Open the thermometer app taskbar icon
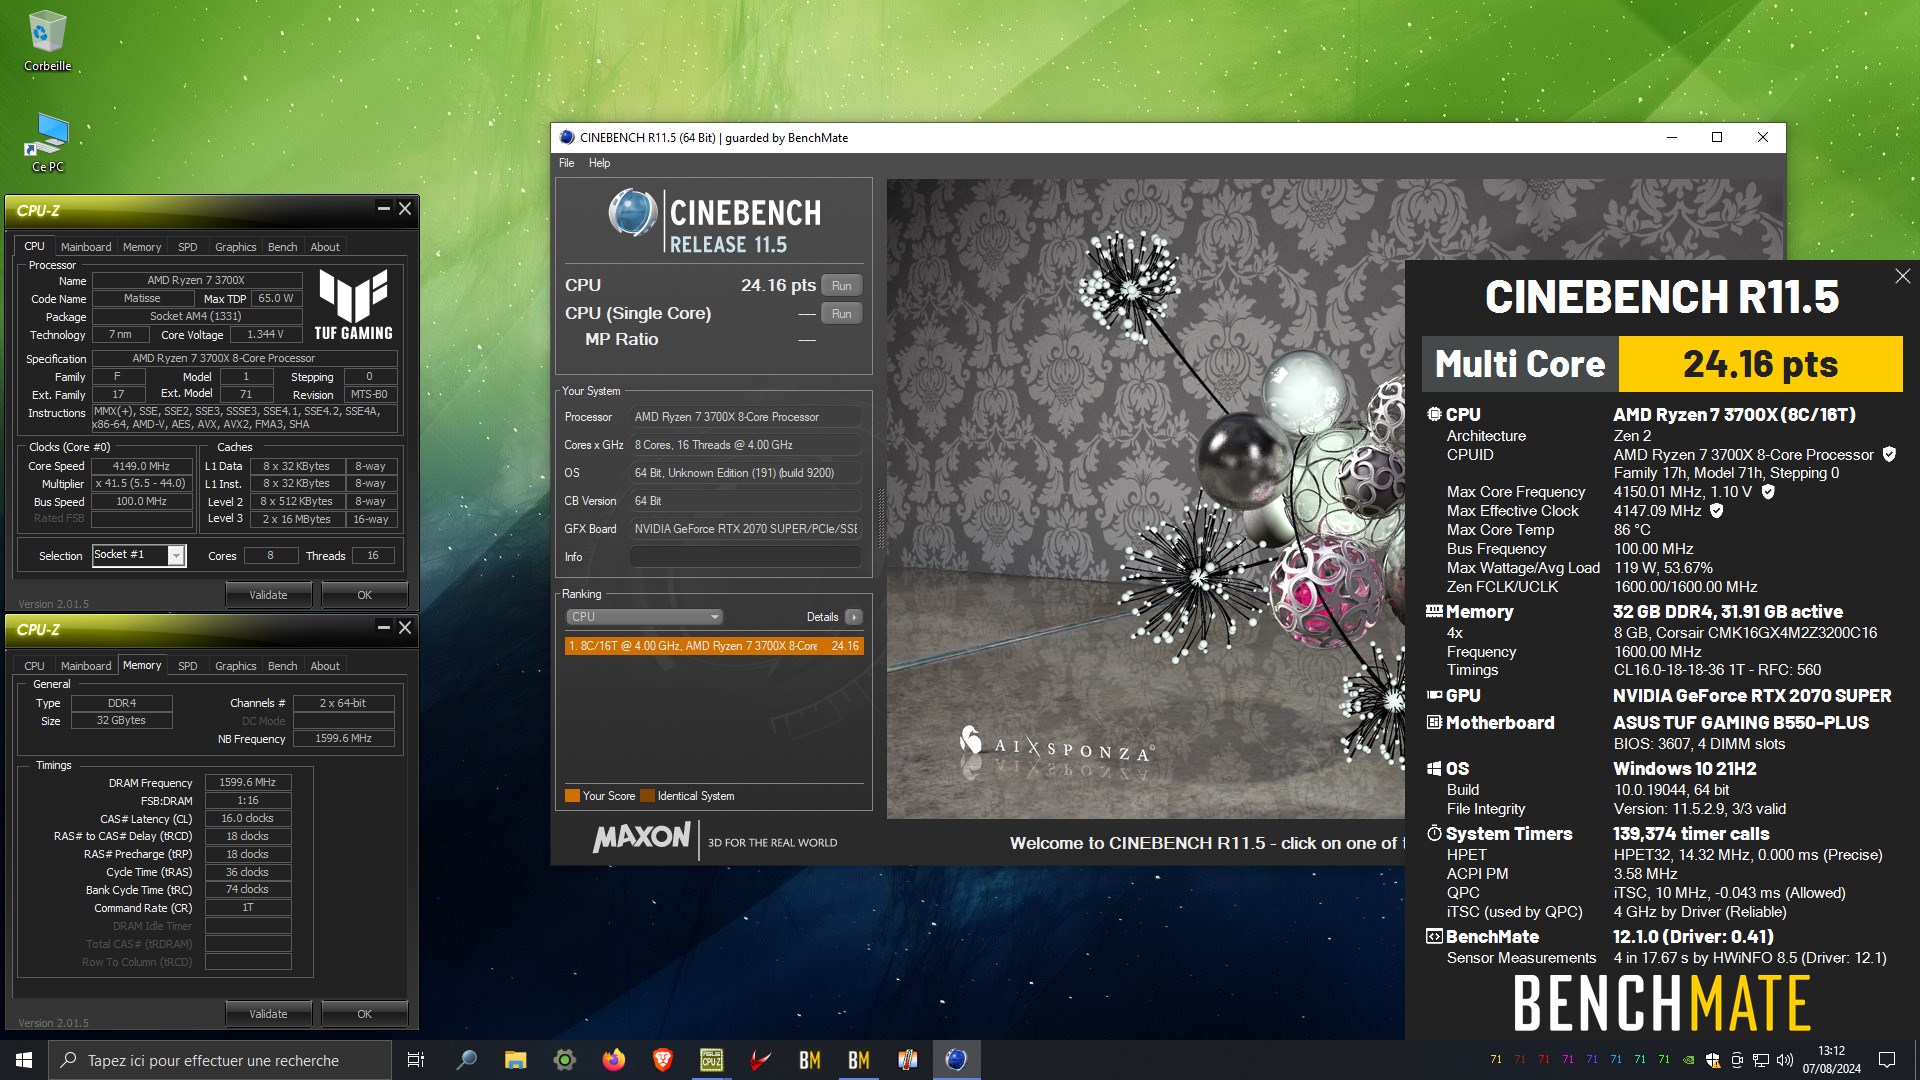 tap(907, 1060)
